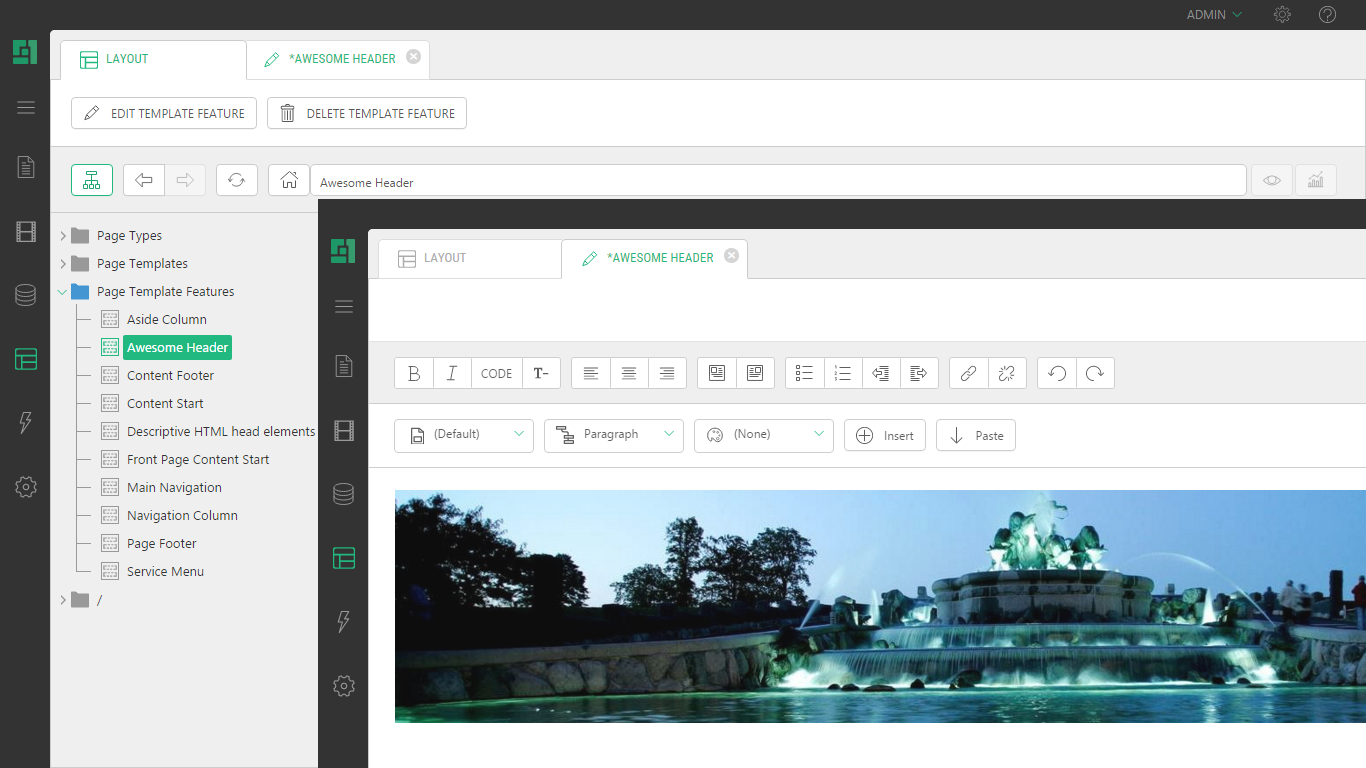Click the document icon in inner sidebar

pyautogui.click(x=344, y=366)
